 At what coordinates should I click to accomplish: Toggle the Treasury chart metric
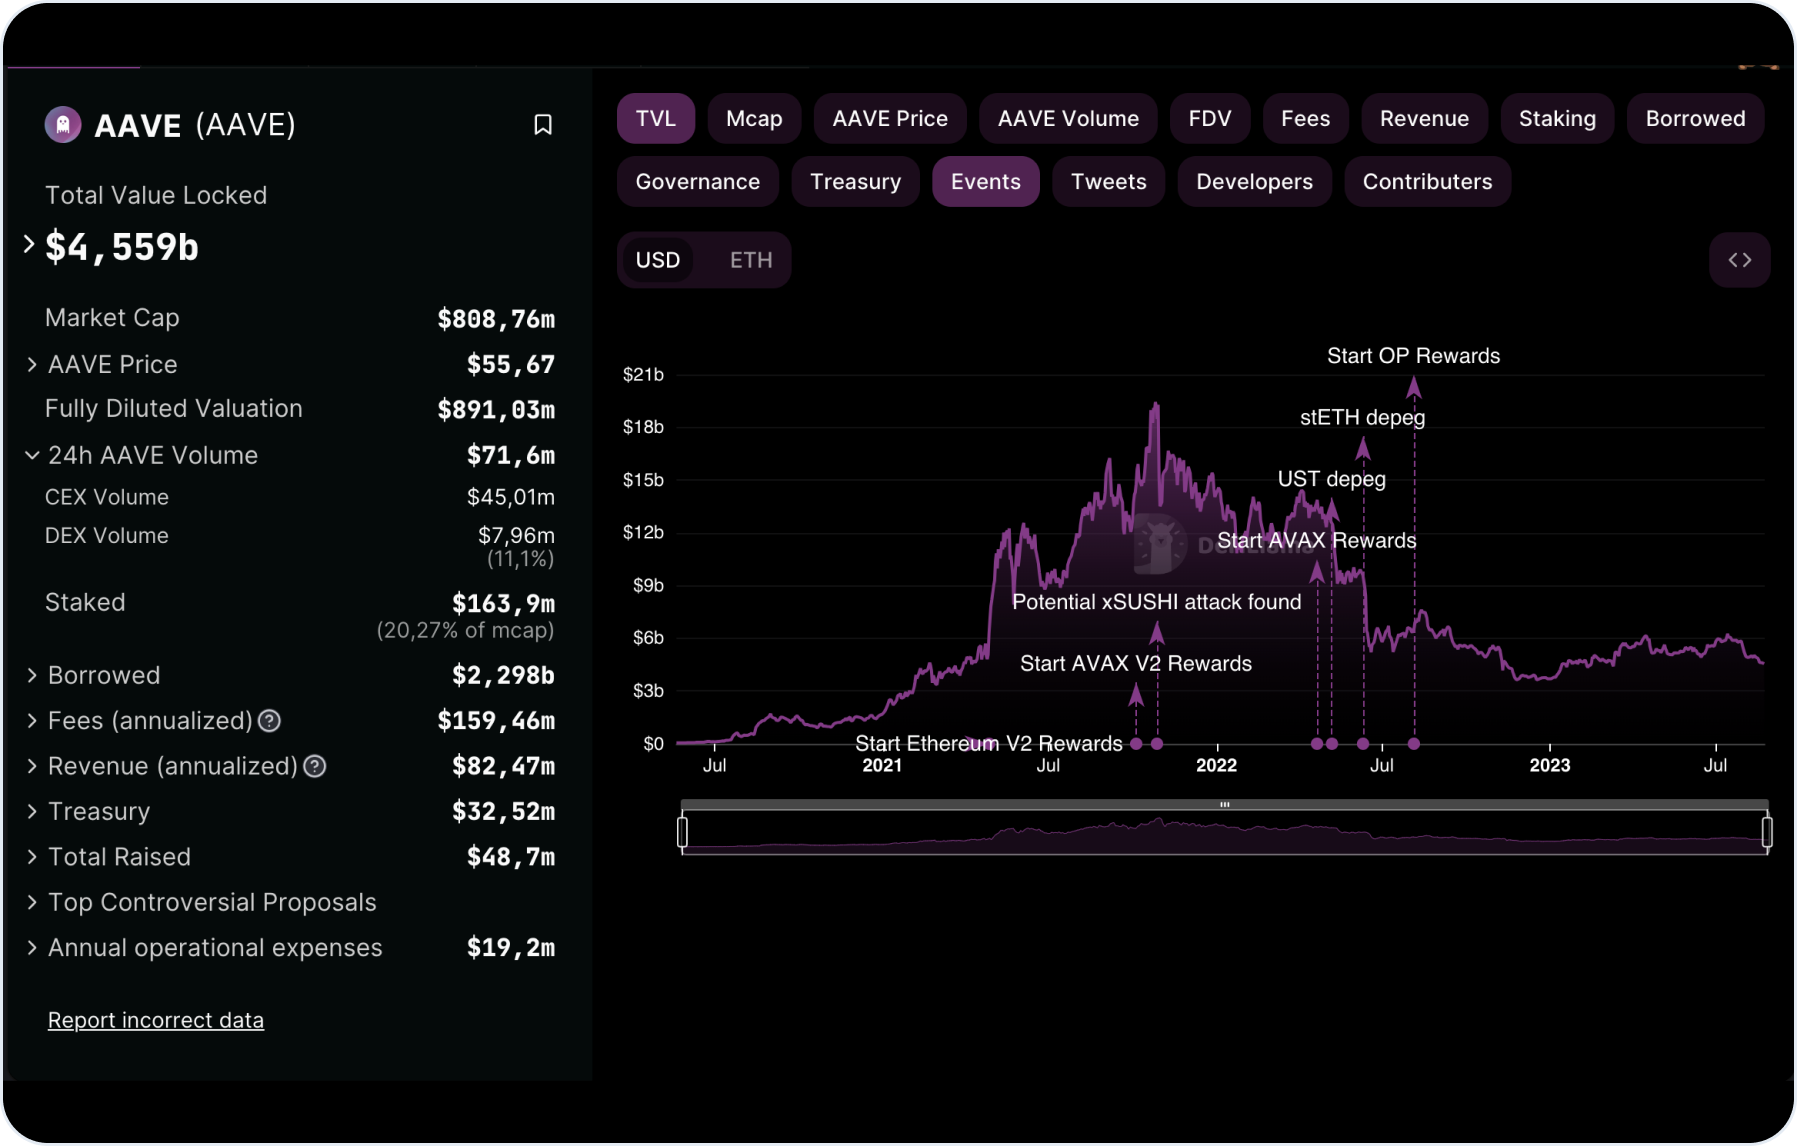point(855,182)
